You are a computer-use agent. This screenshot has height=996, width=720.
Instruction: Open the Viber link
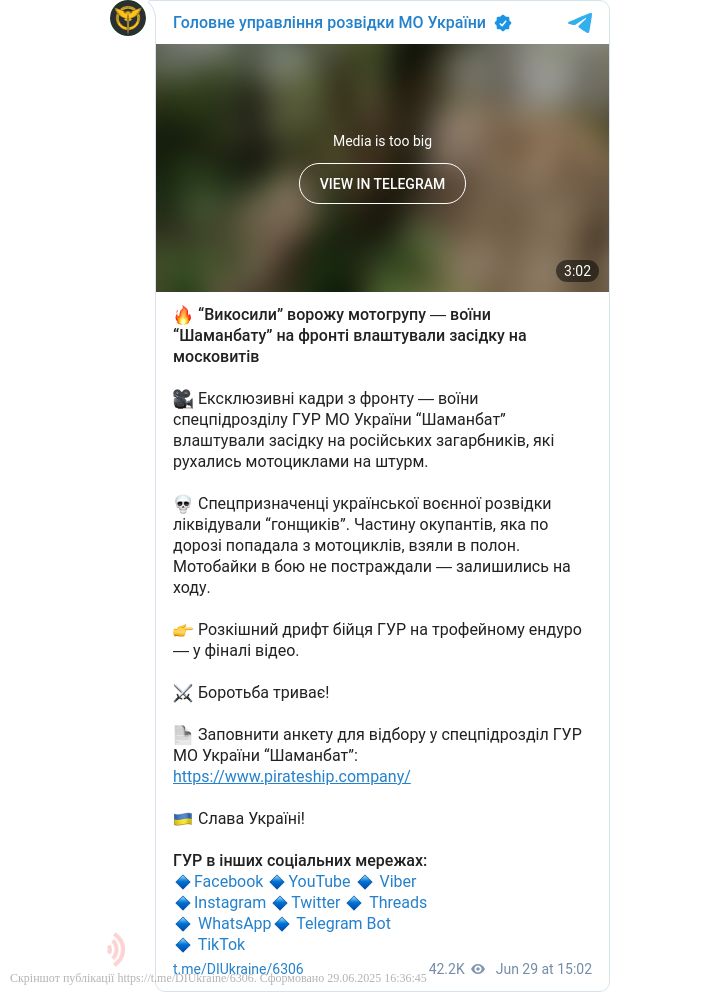(x=398, y=882)
